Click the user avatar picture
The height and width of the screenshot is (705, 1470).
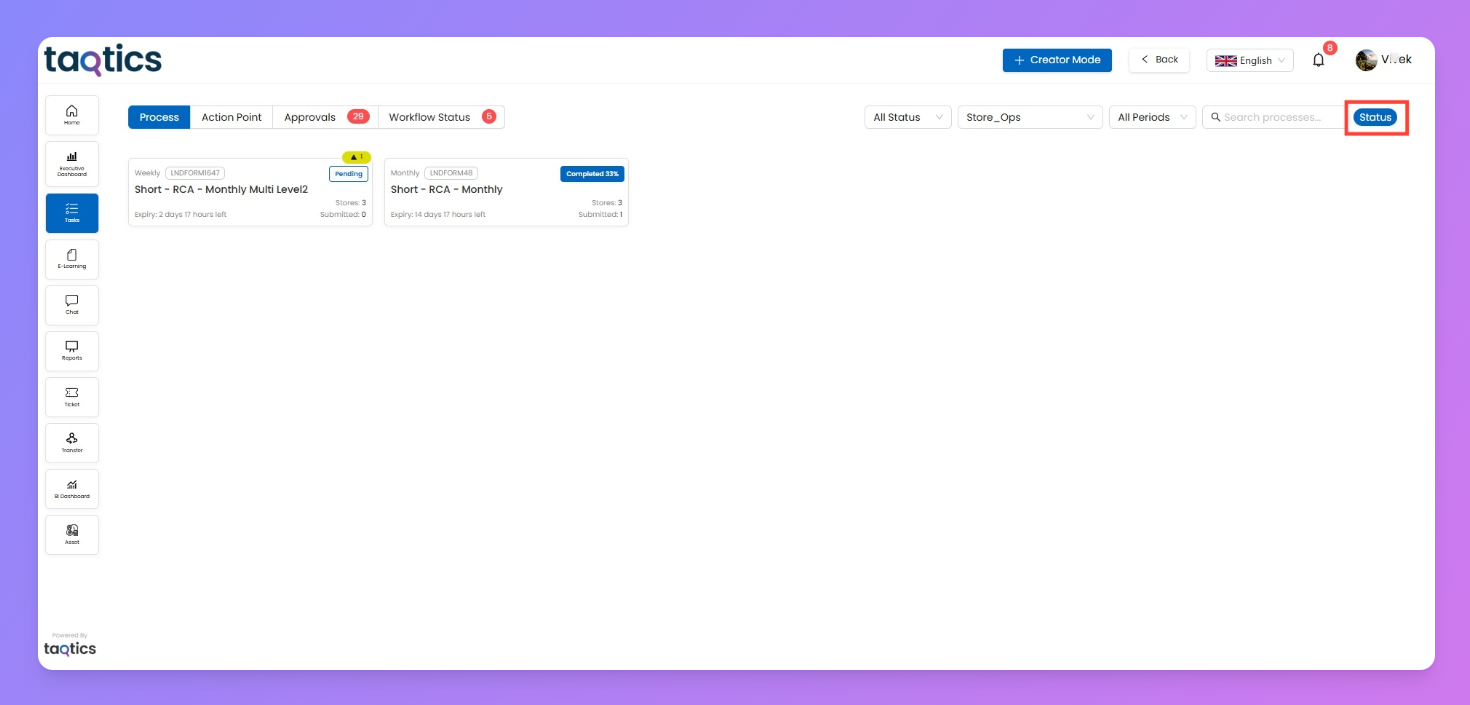pos(1366,60)
